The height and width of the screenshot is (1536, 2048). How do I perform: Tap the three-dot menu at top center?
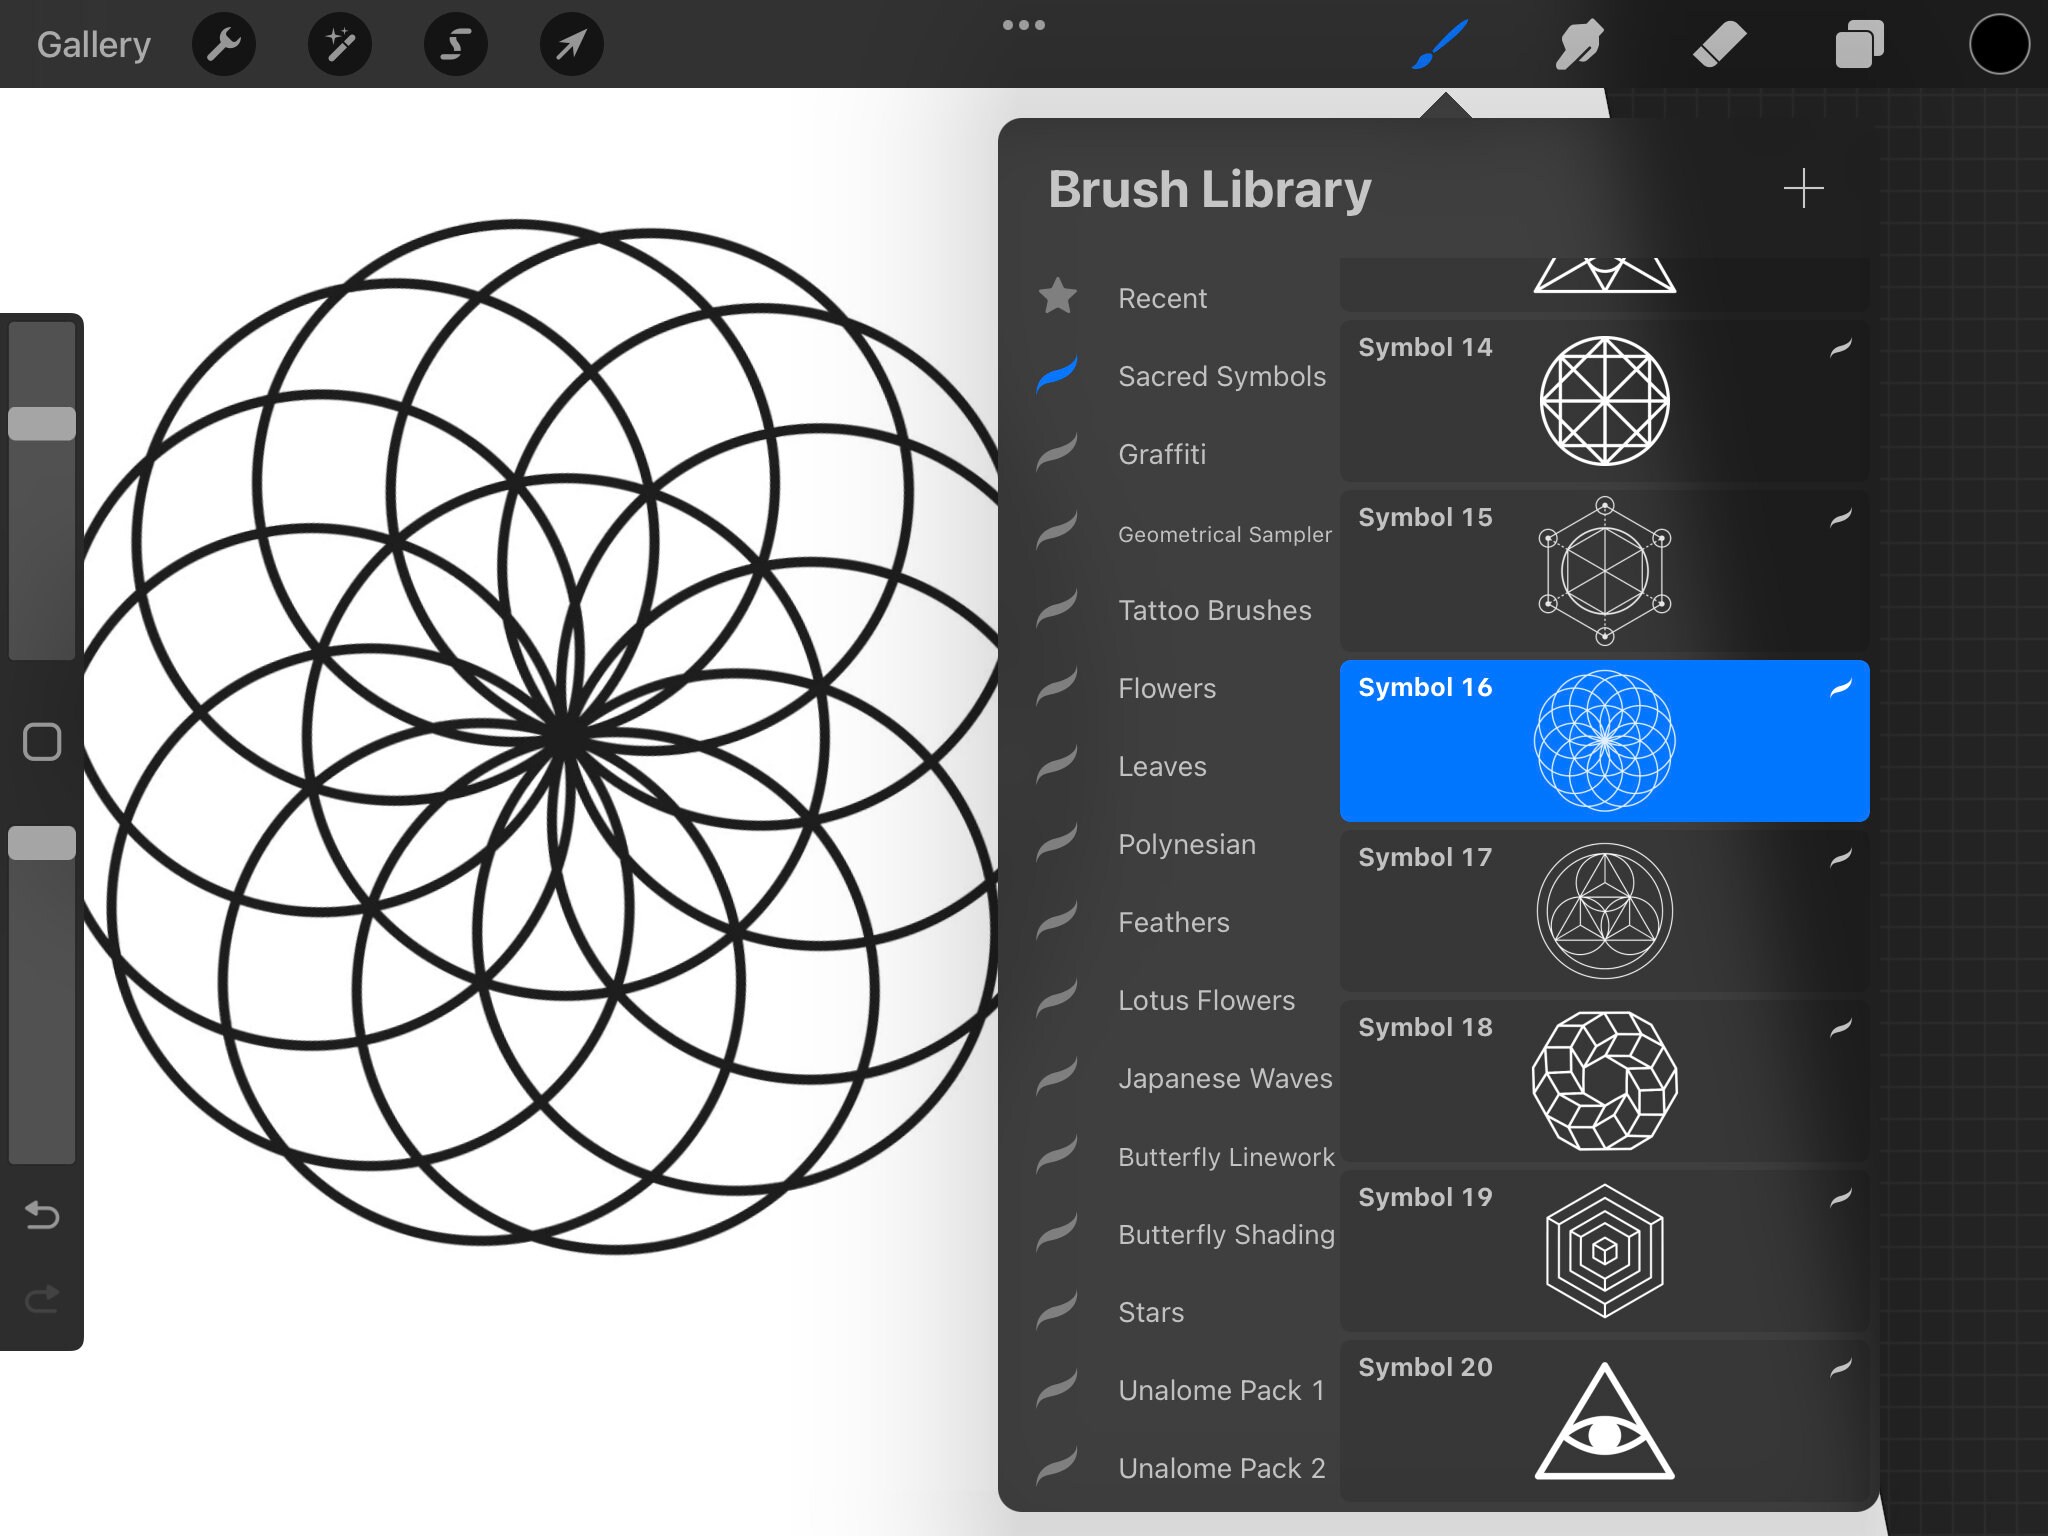(x=1024, y=25)
